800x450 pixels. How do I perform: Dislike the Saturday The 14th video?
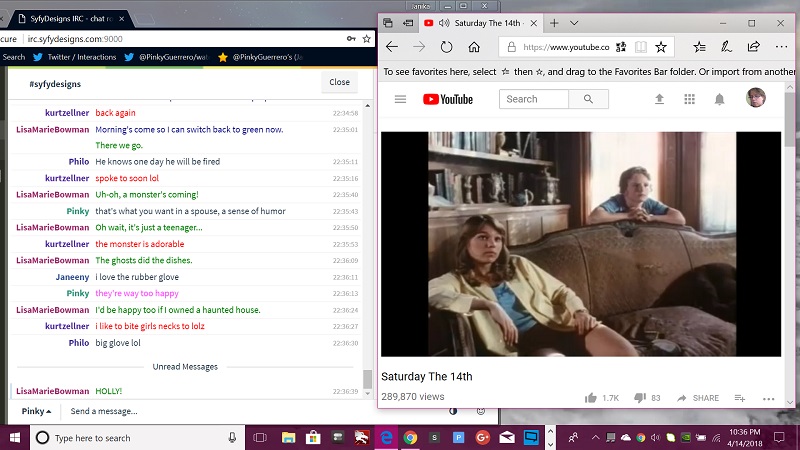pos(640,398)
